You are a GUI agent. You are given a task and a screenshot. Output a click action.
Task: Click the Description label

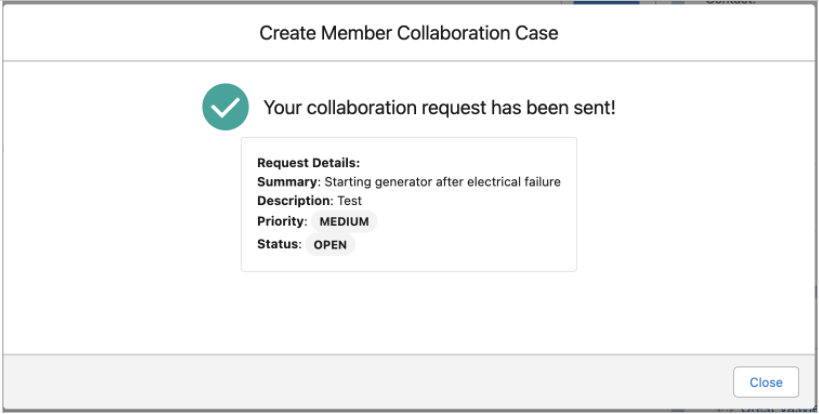pos(295,201)
